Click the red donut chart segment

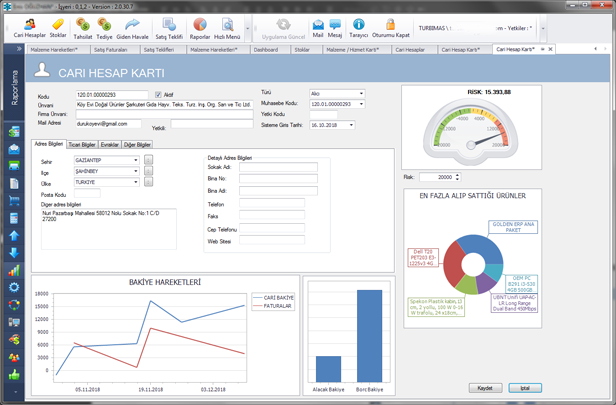coord(453,263)
